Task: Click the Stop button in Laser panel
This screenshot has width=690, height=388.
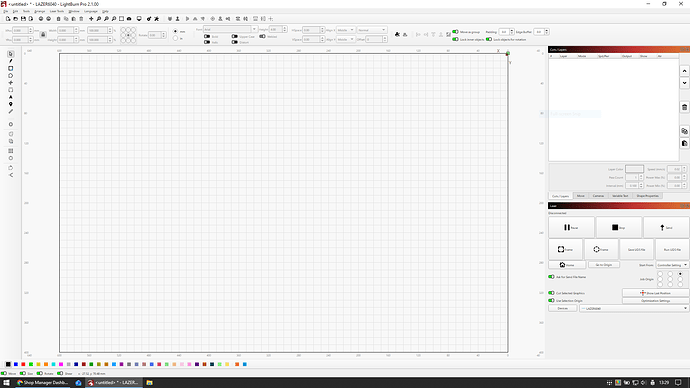Action: tap(618, 227)
